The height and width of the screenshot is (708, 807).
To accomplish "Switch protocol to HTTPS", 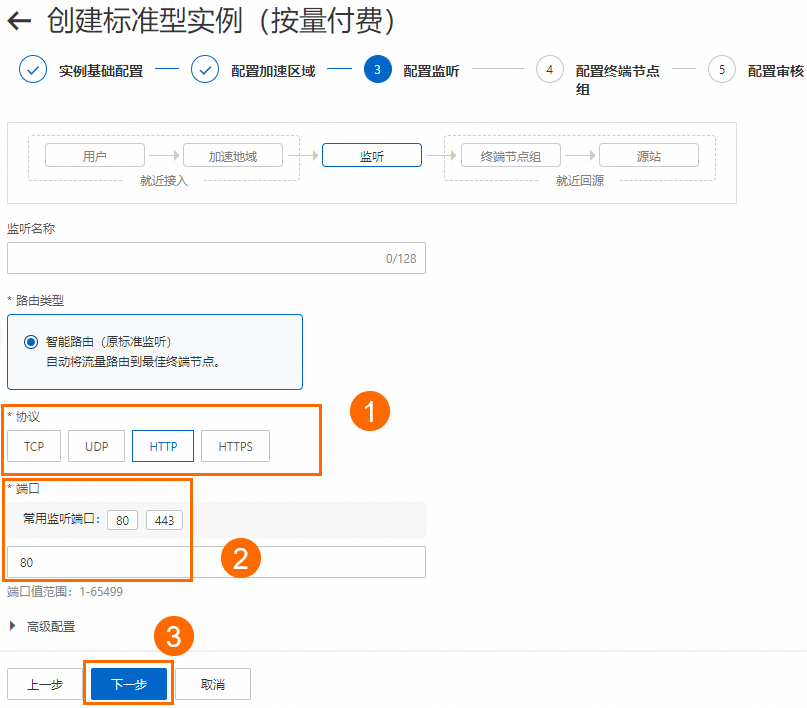I will pos(234,447).
